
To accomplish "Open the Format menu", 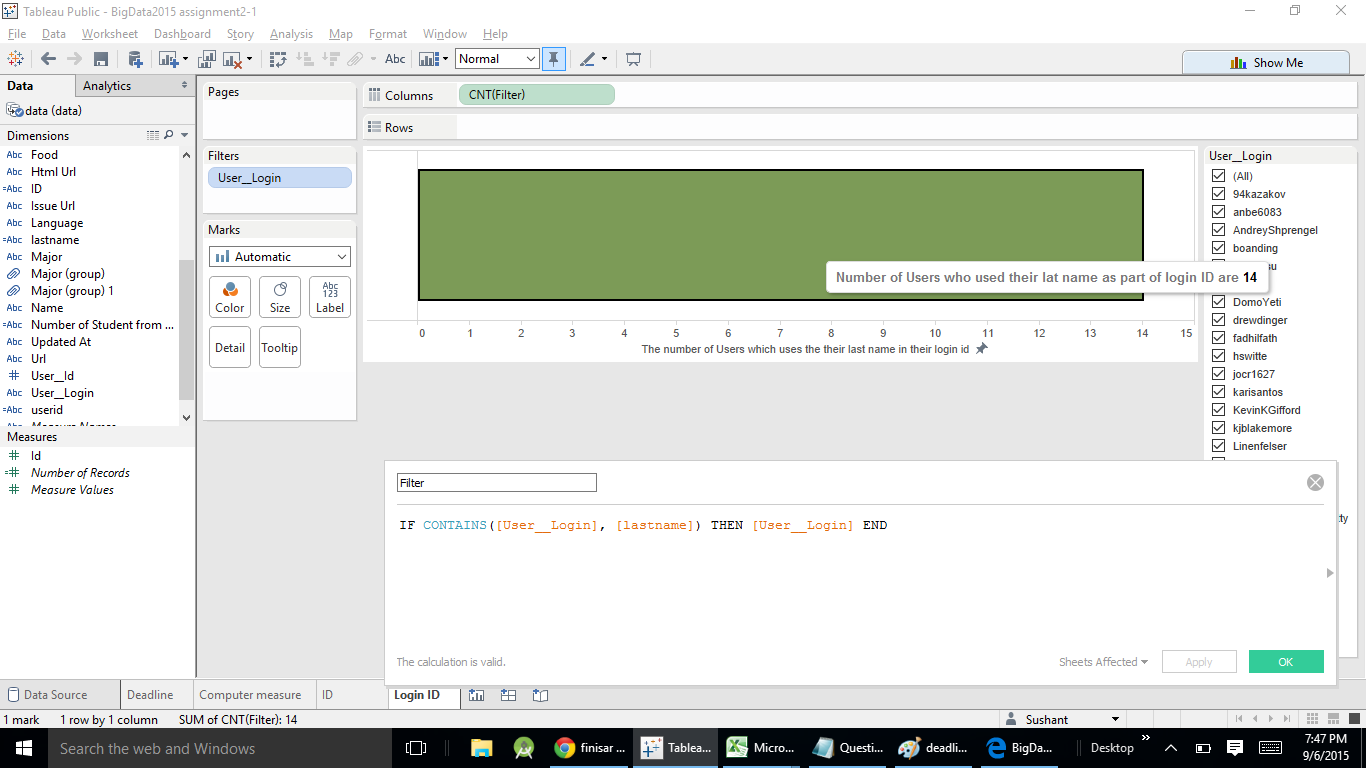I will (388, 34).
